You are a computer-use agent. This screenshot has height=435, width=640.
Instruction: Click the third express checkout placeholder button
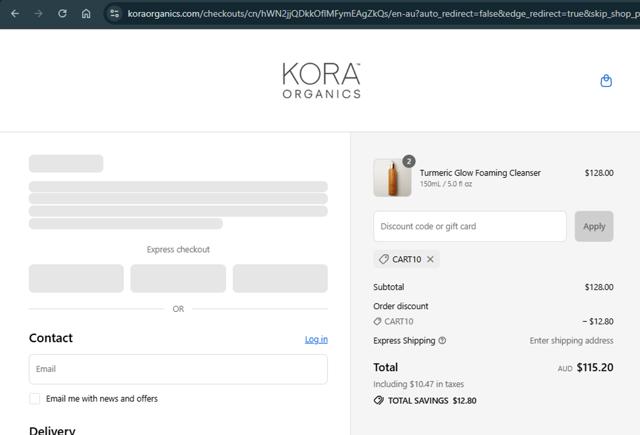[280, 278]
